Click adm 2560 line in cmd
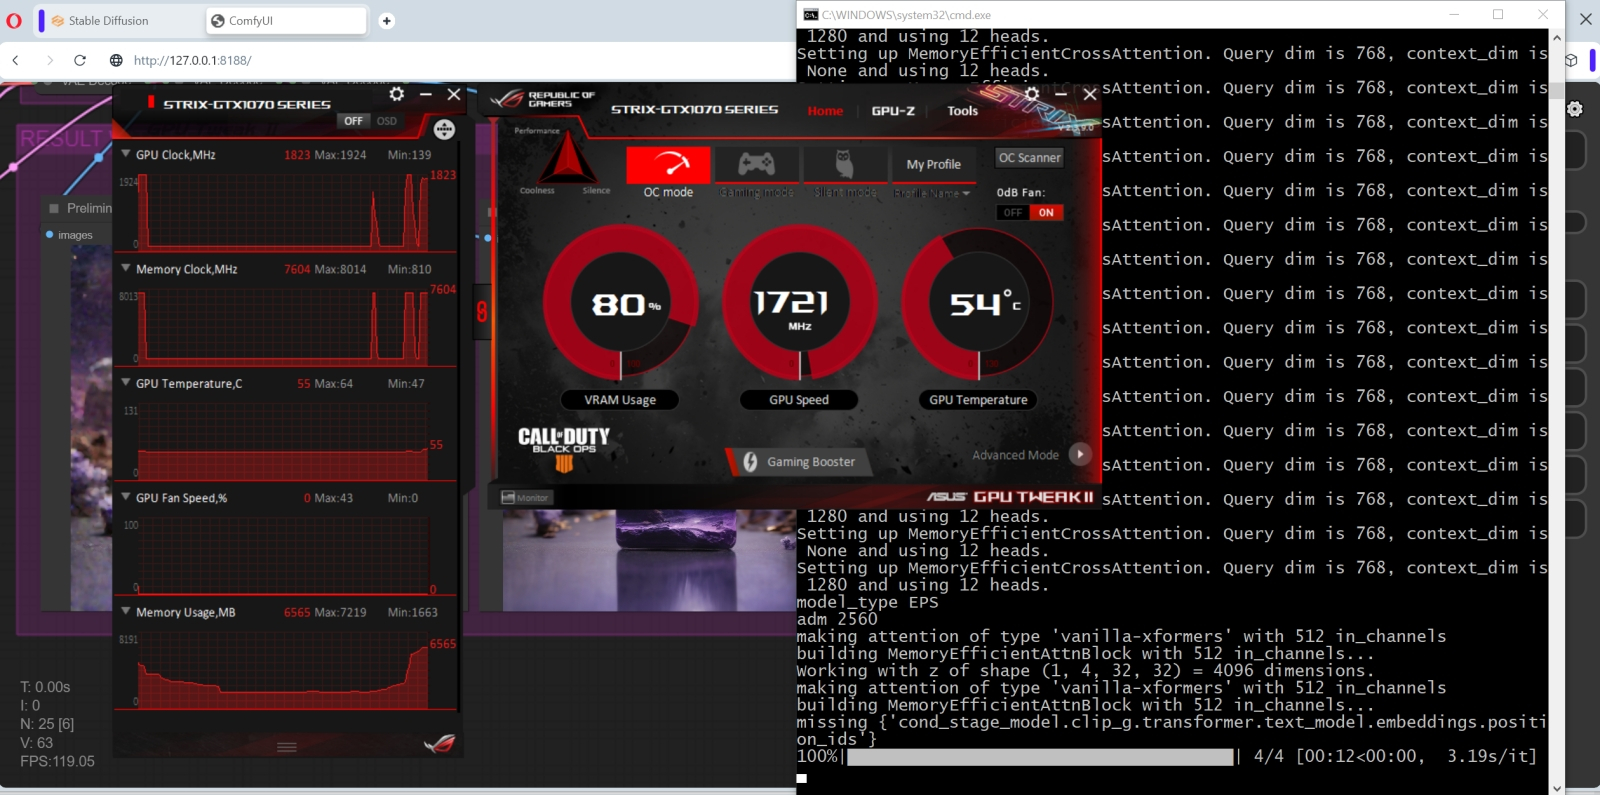Image resolution: width=1600 pixels, height=795 pixels. point(837,619)
